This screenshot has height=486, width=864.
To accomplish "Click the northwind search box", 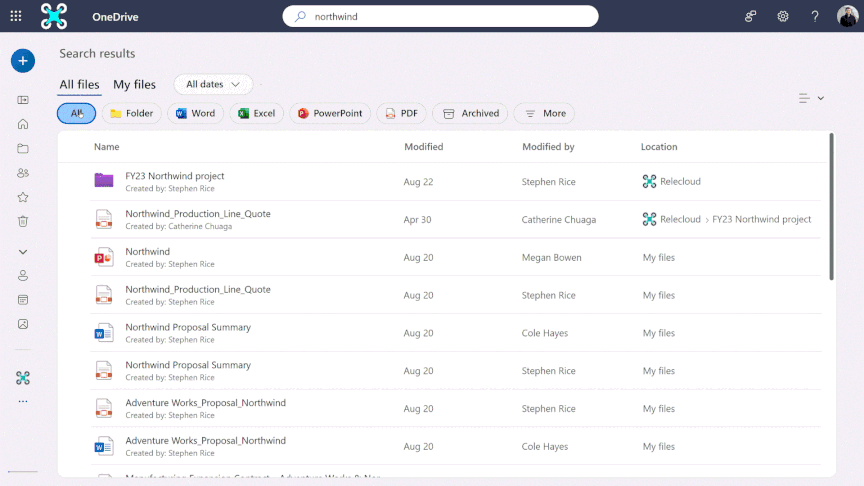I will click(x=440, y=17).
